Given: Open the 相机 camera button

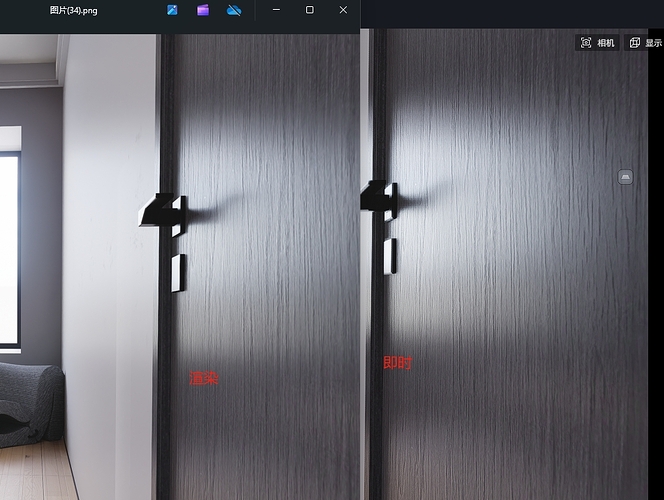Looking at the screenshot, I should (597, 43).
